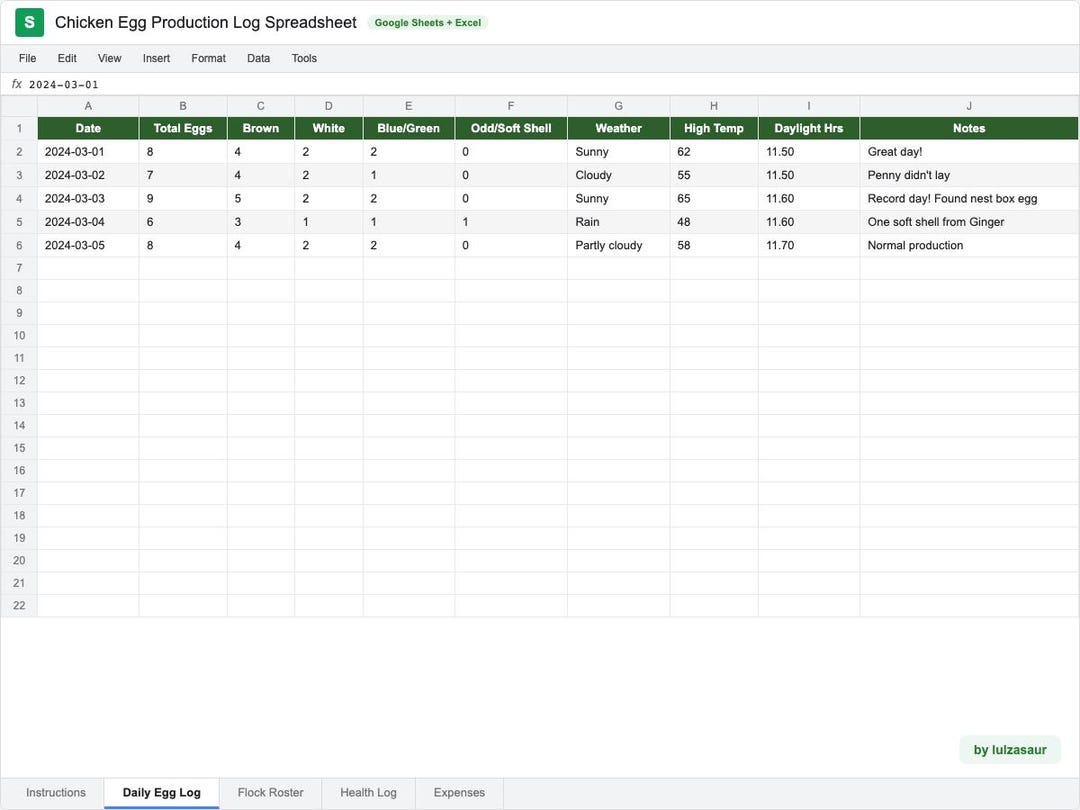Open the Insert menu
The width and height of the screenshot is (1080, 810).
point(156,59)
